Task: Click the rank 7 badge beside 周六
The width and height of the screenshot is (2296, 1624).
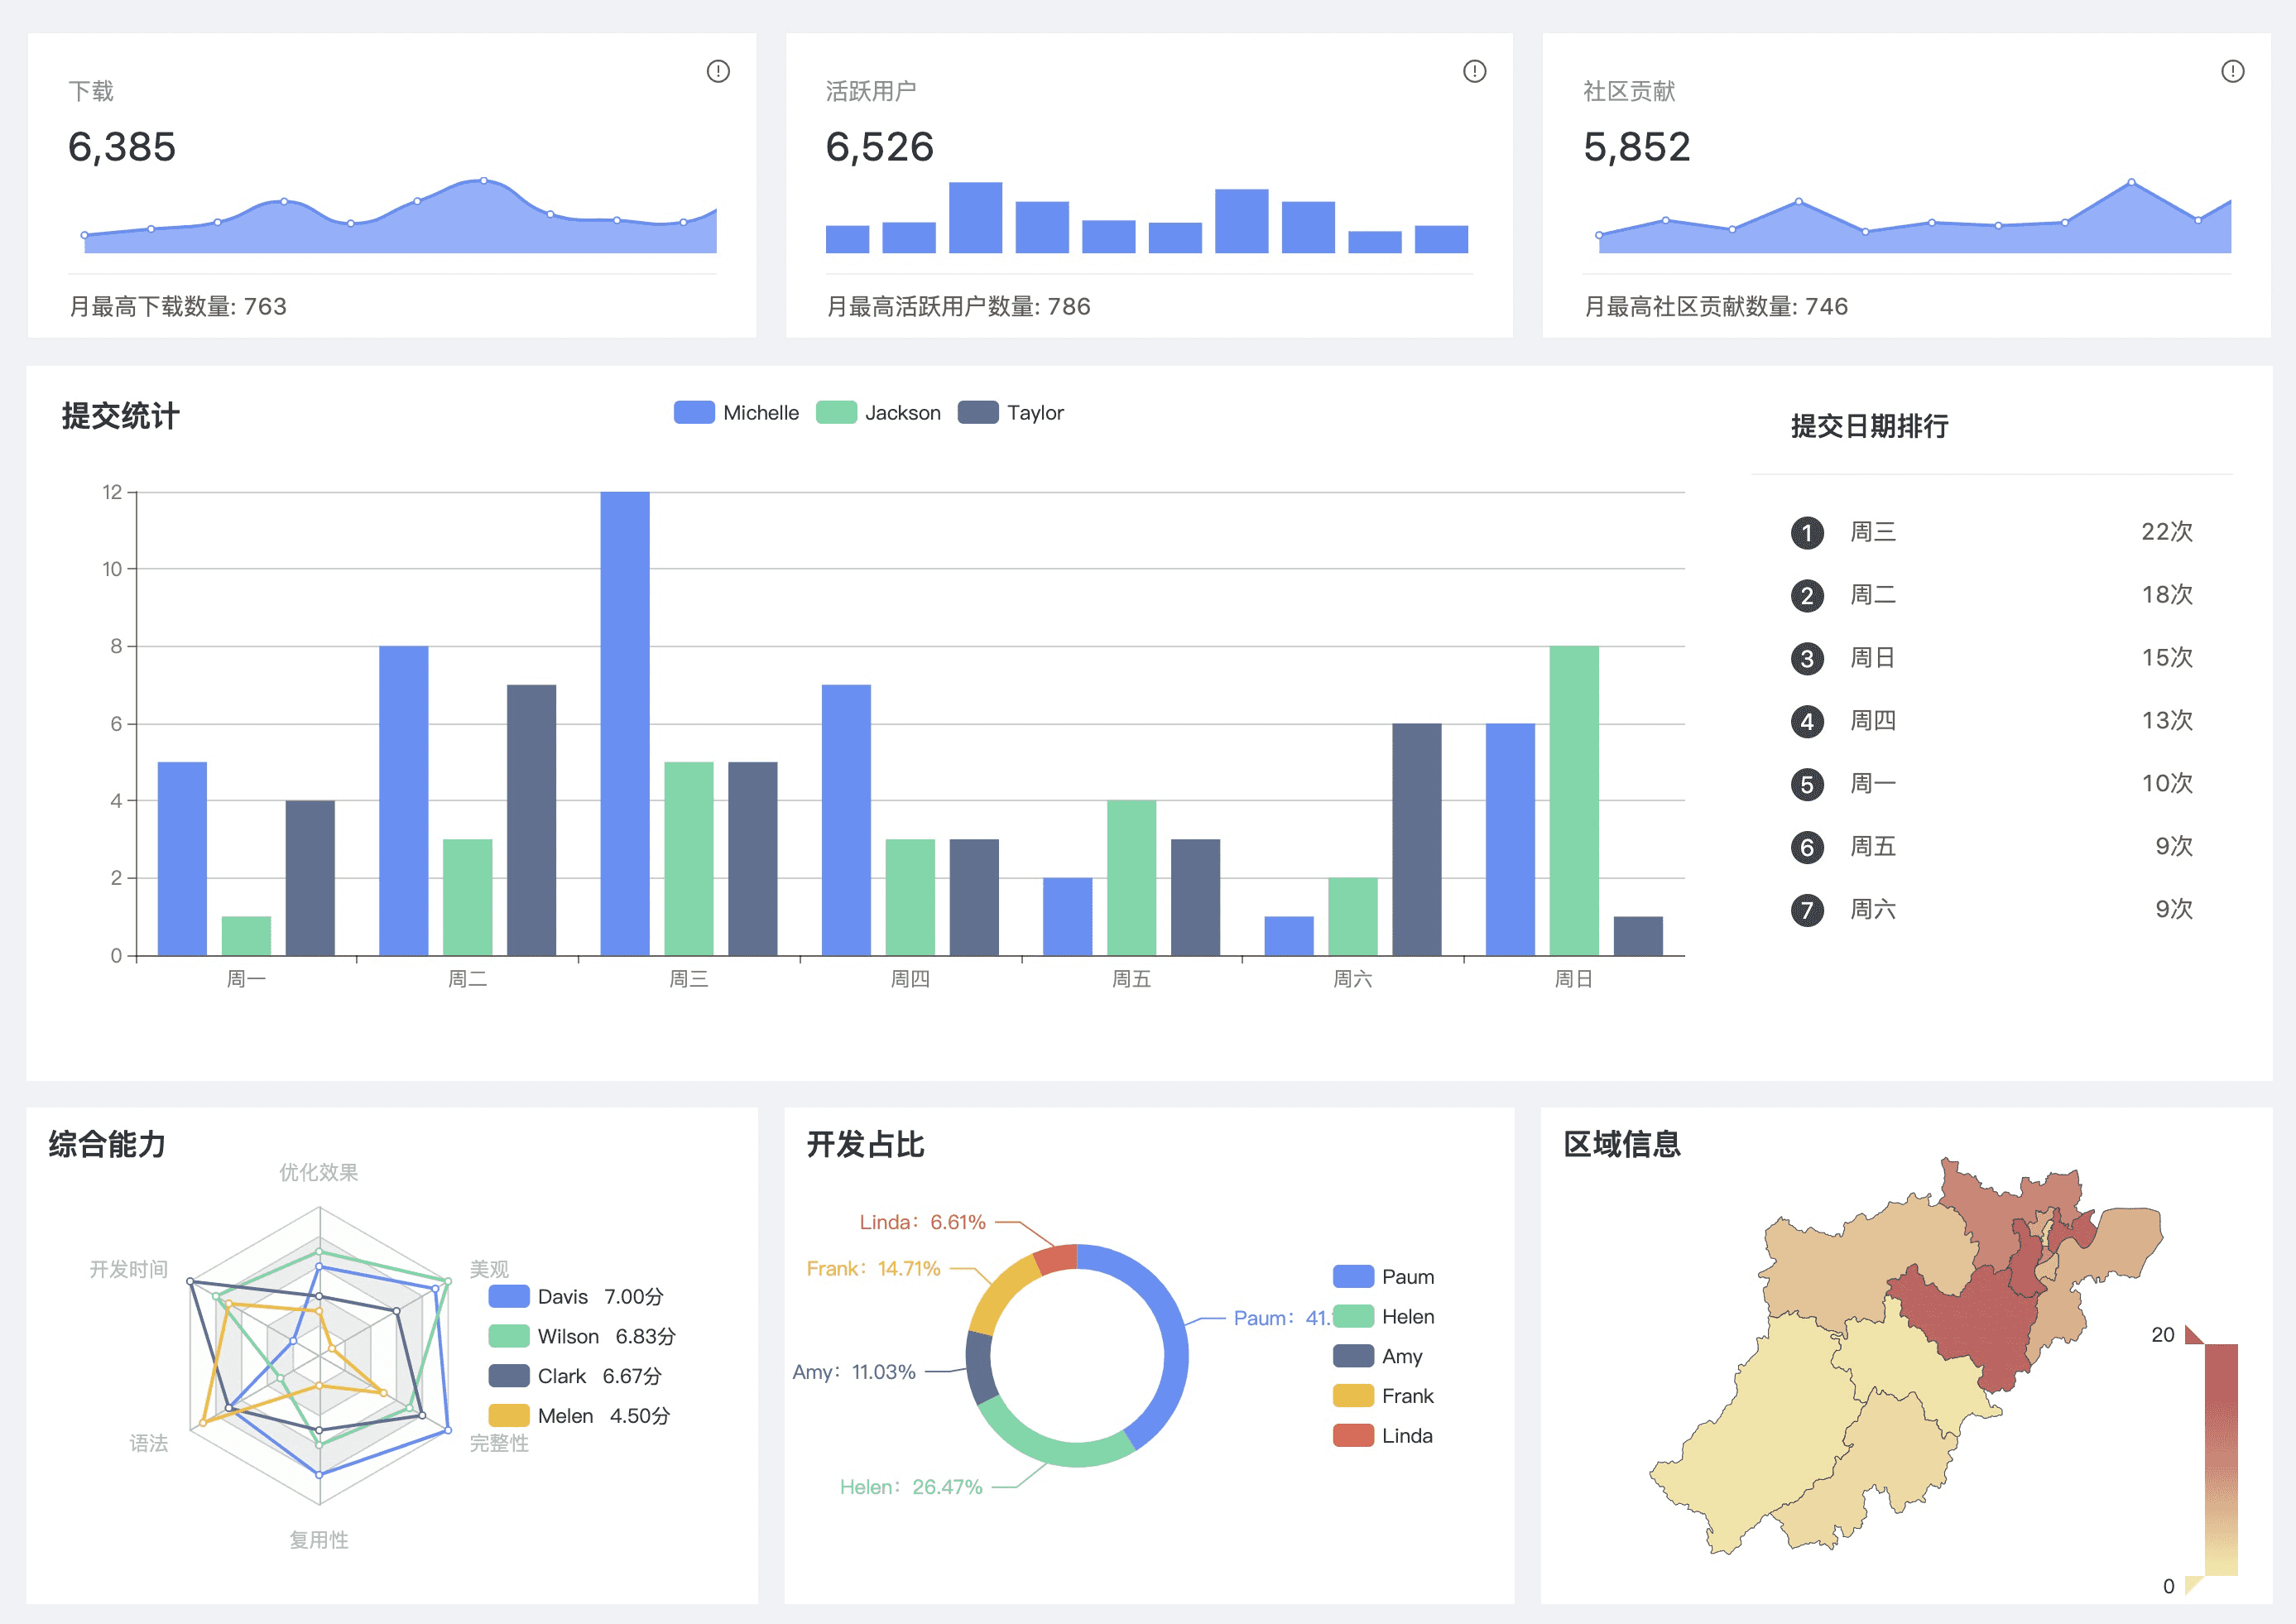Action: coord(1806,910)
